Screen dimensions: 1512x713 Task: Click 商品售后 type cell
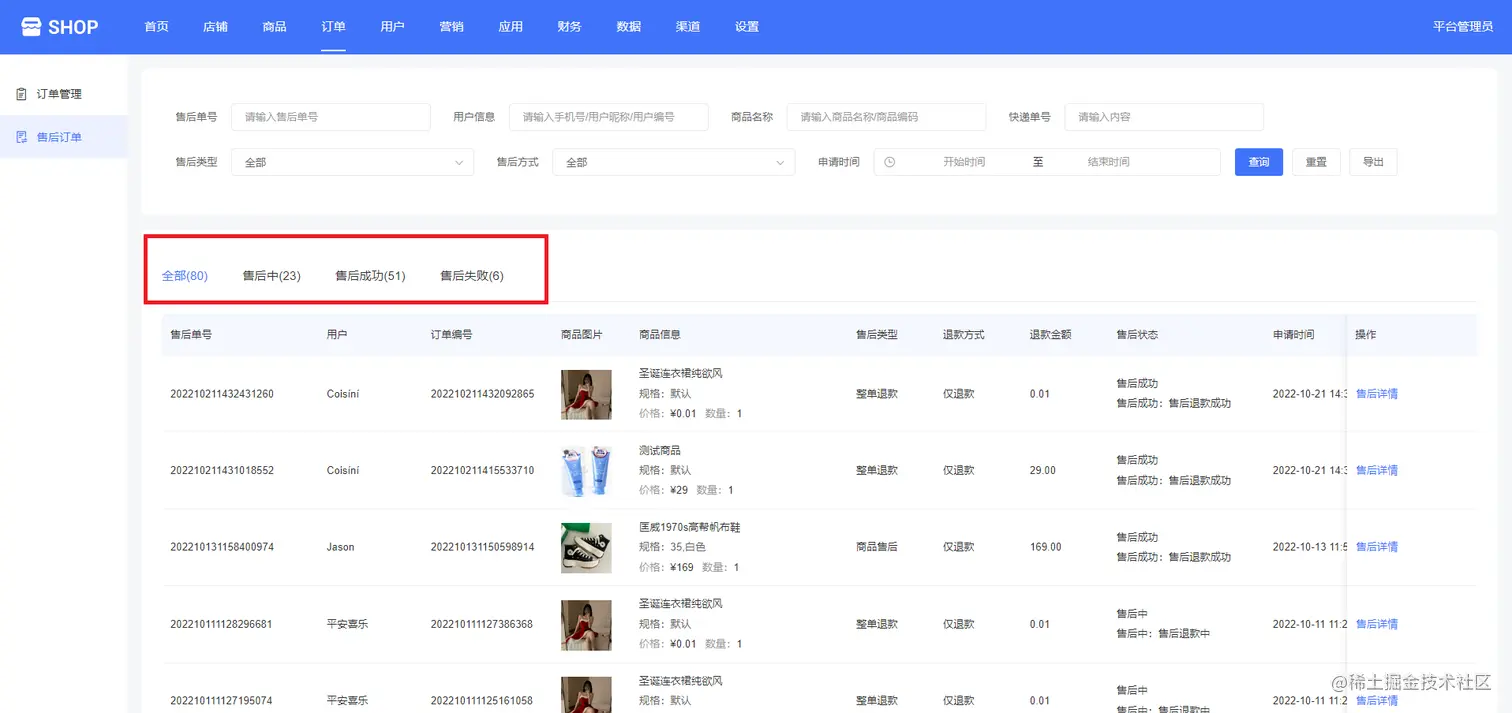[877, 547]
